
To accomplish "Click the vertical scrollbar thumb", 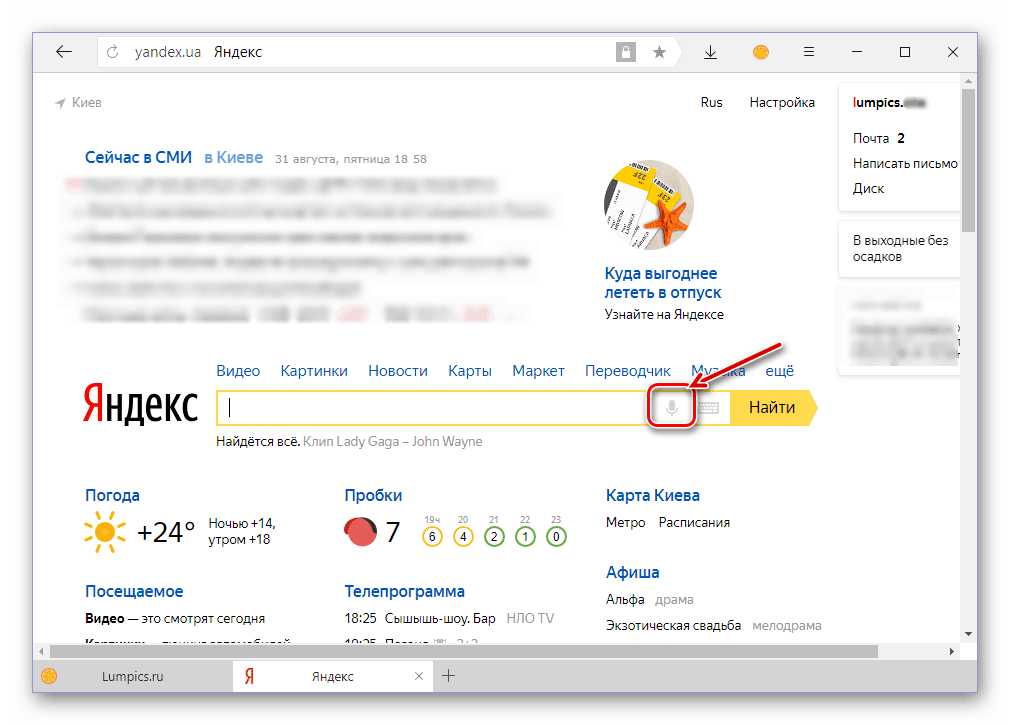I will point(968,160).
